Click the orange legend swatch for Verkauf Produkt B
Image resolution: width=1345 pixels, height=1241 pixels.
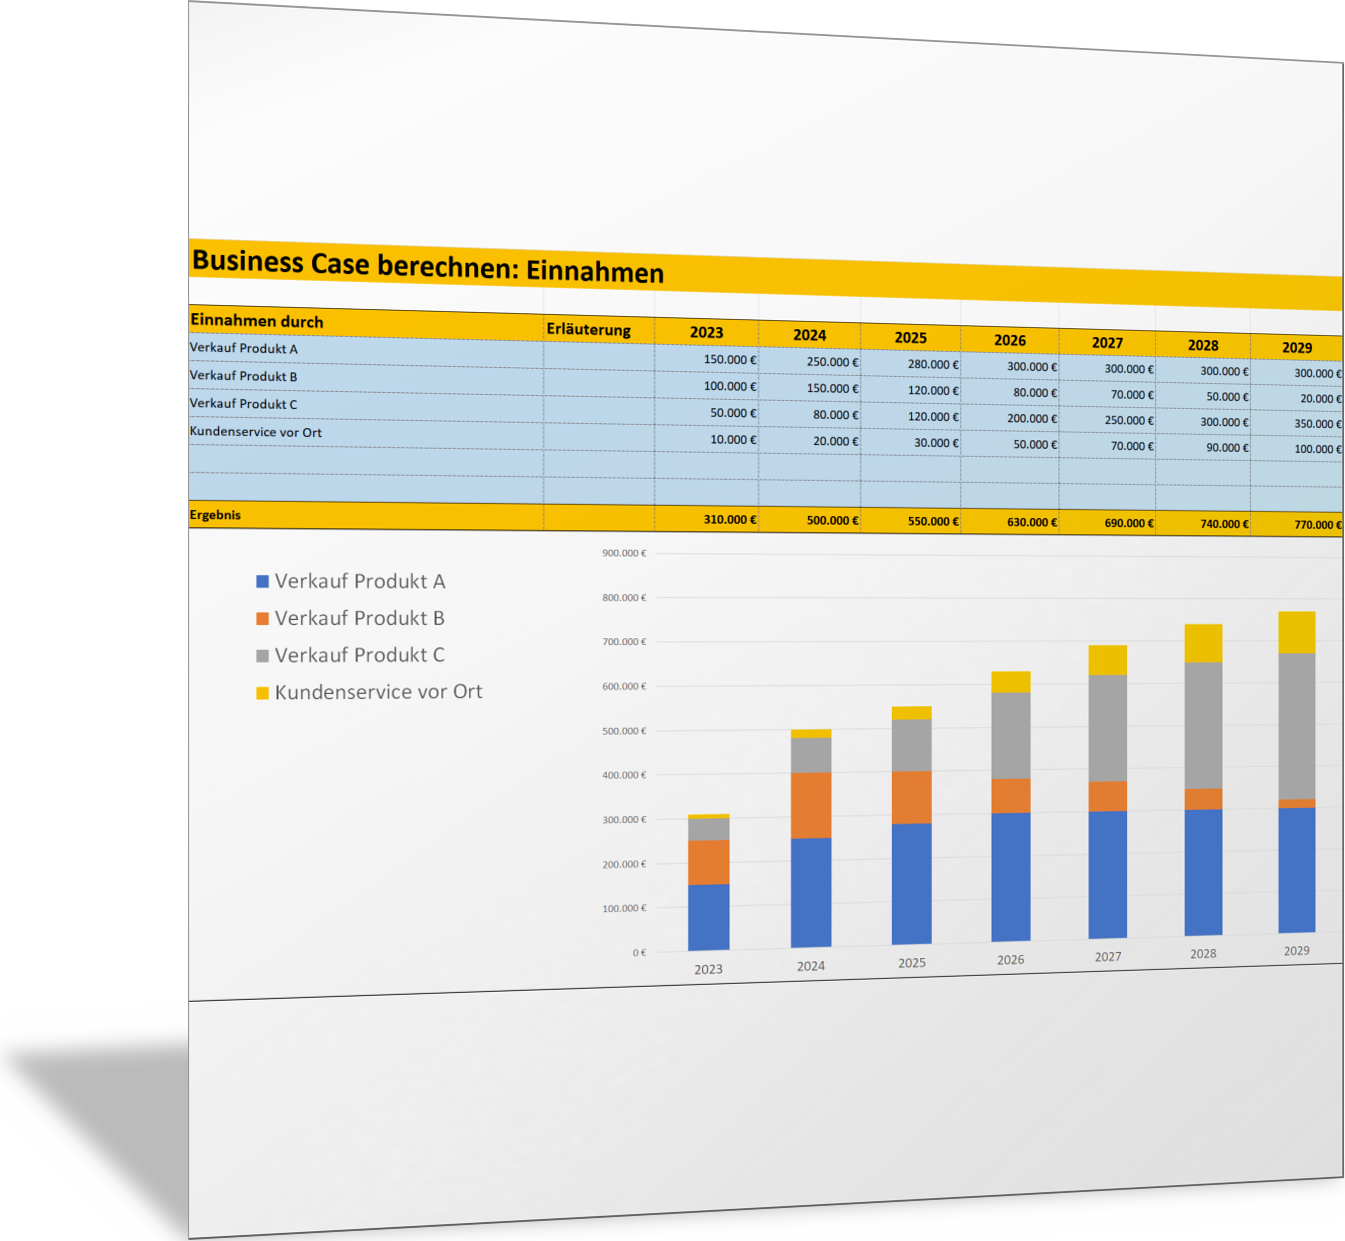tap(263, 618)
